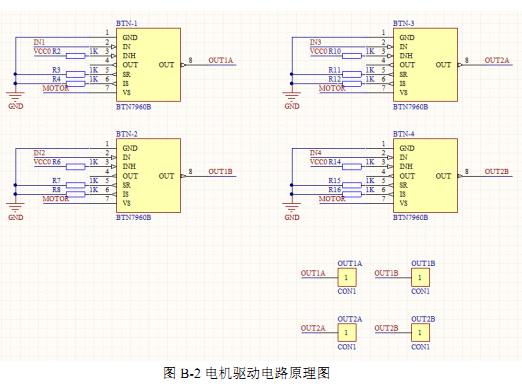Click the OUT2A CON1 connector symbol

click(x=347, y=333)
